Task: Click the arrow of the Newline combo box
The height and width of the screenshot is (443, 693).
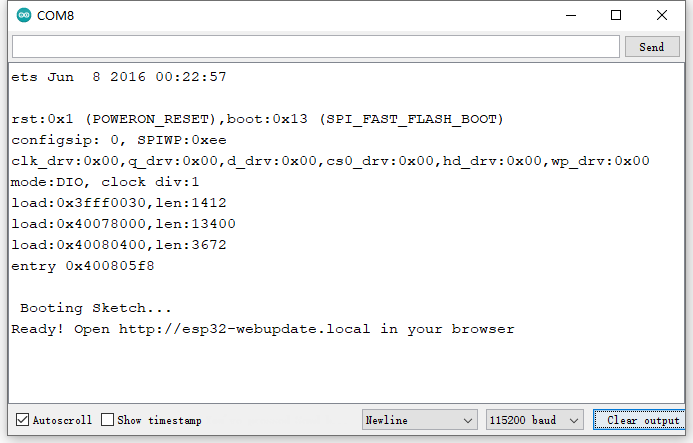Action: [x=468, y=420]
